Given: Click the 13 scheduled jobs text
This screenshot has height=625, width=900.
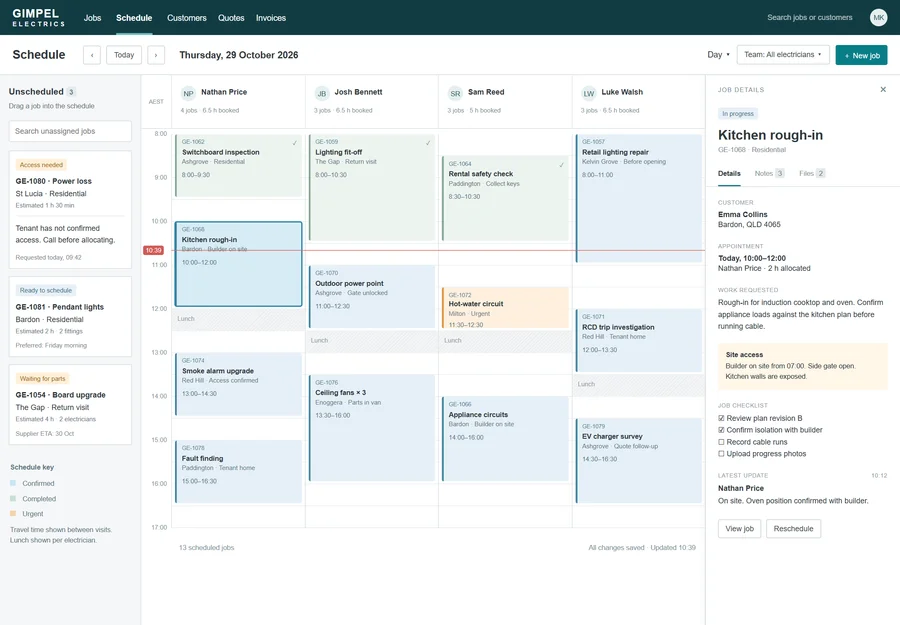Looking at the screenshot, I should click(x=206, y=548).
